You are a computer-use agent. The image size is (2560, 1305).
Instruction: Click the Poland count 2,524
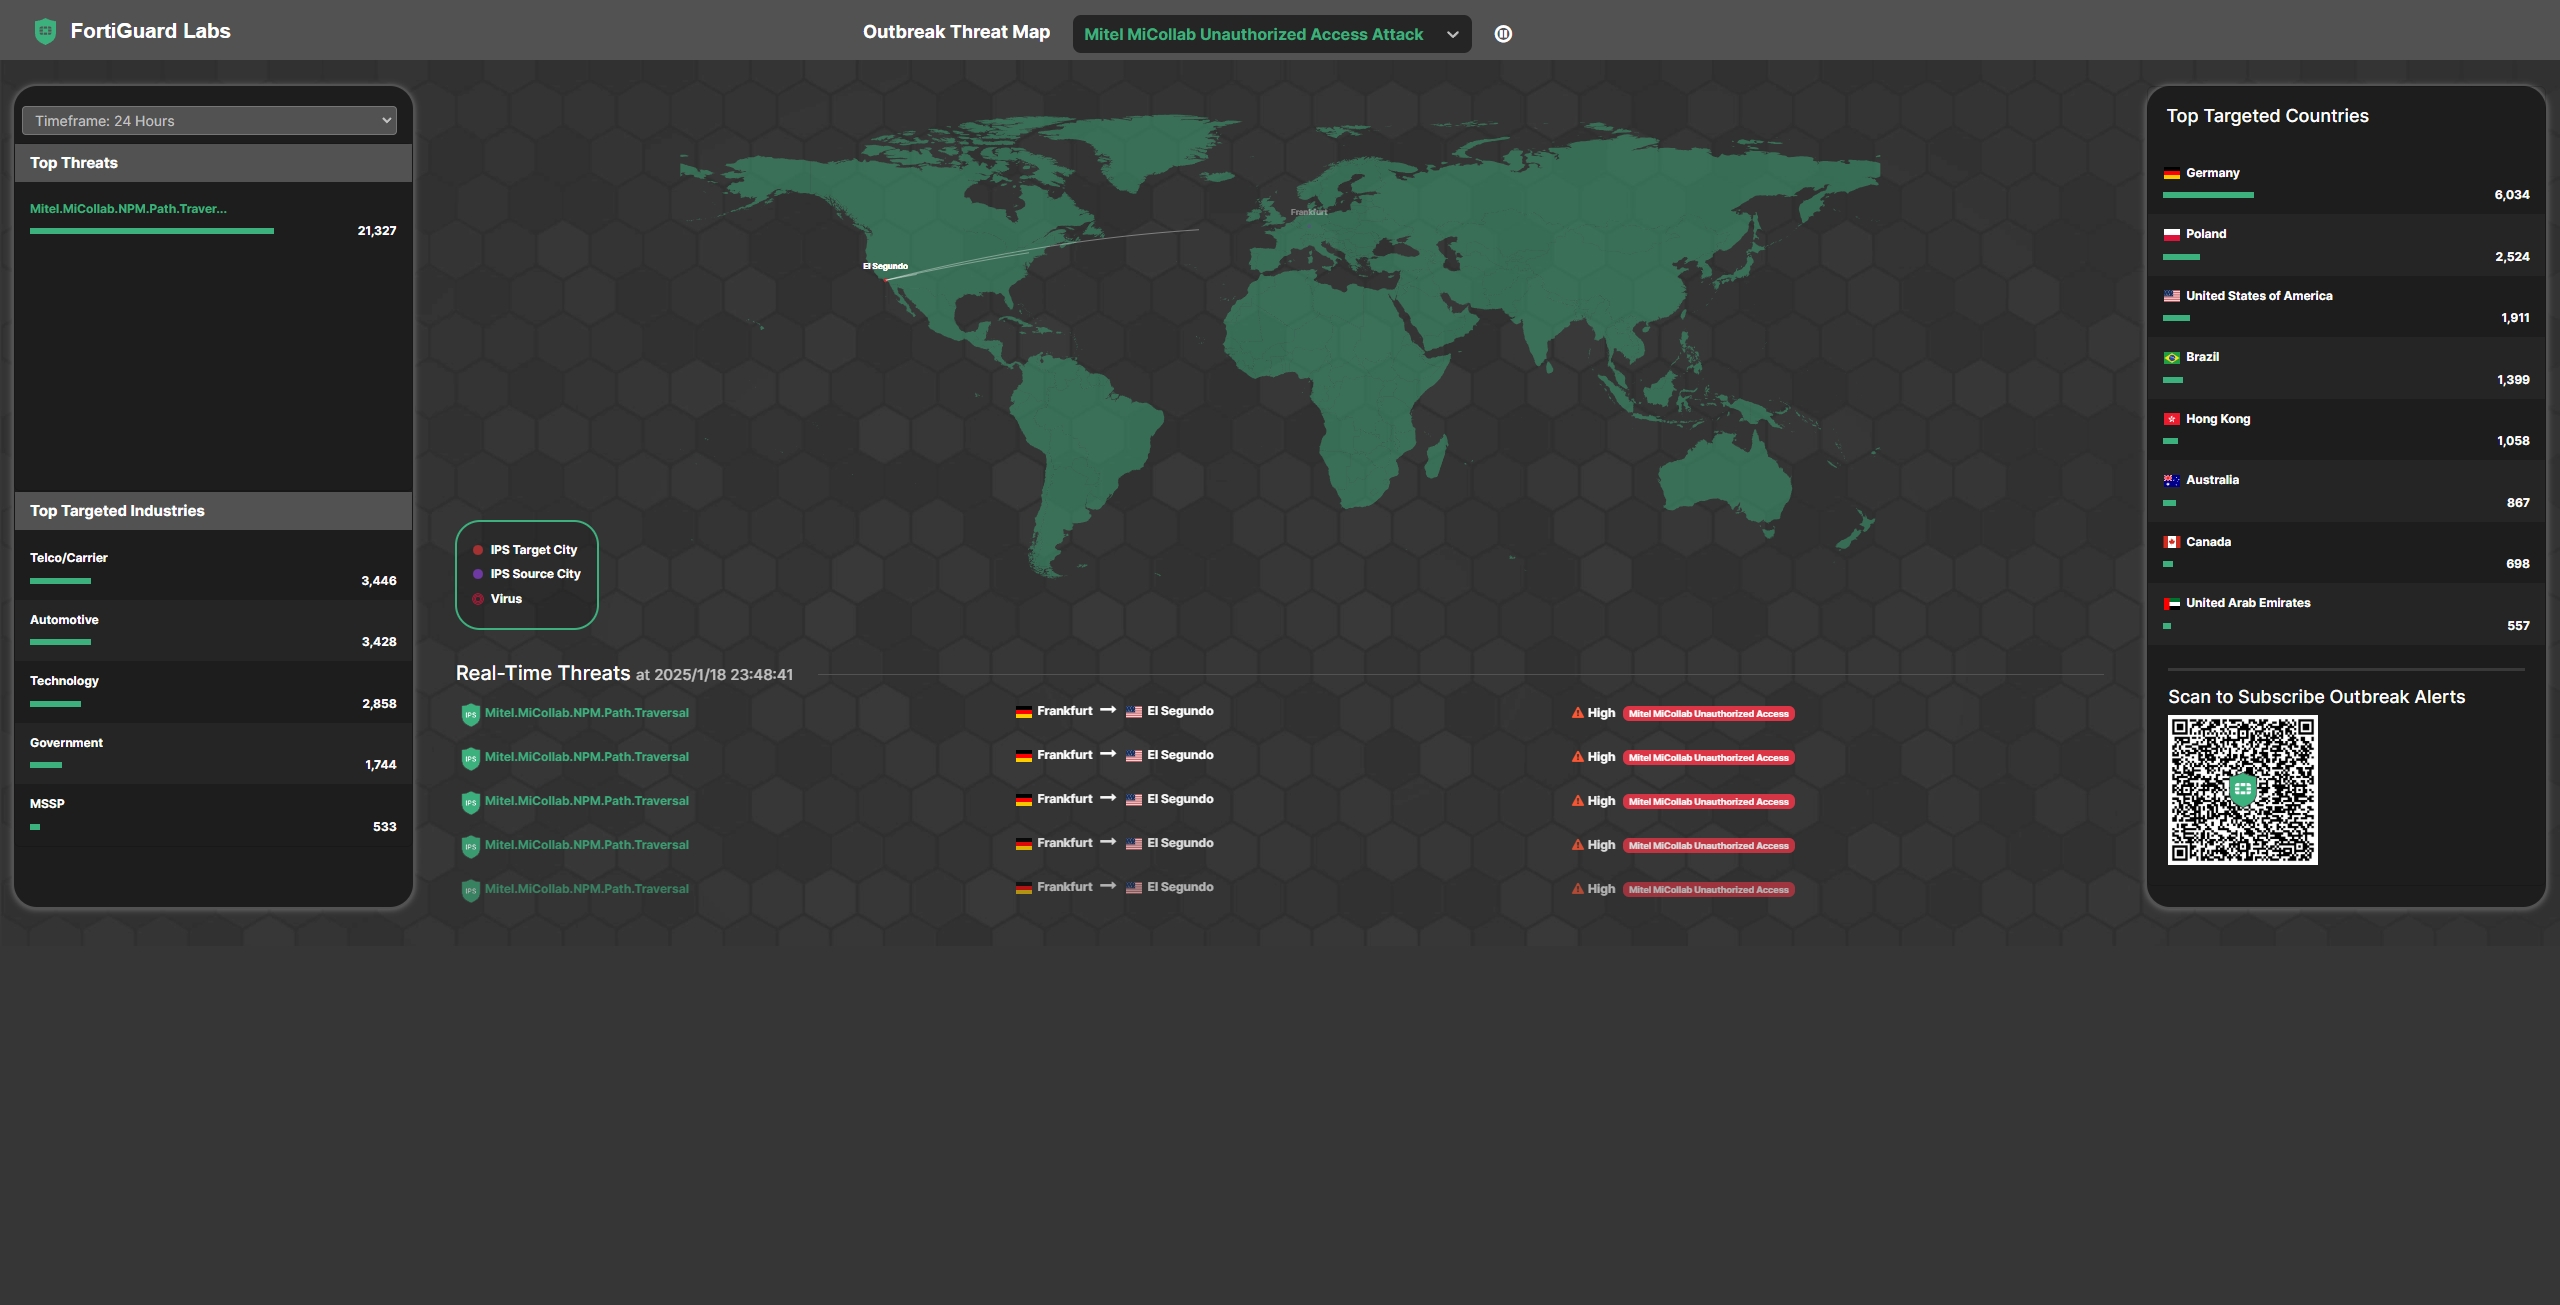point(2512,257)
